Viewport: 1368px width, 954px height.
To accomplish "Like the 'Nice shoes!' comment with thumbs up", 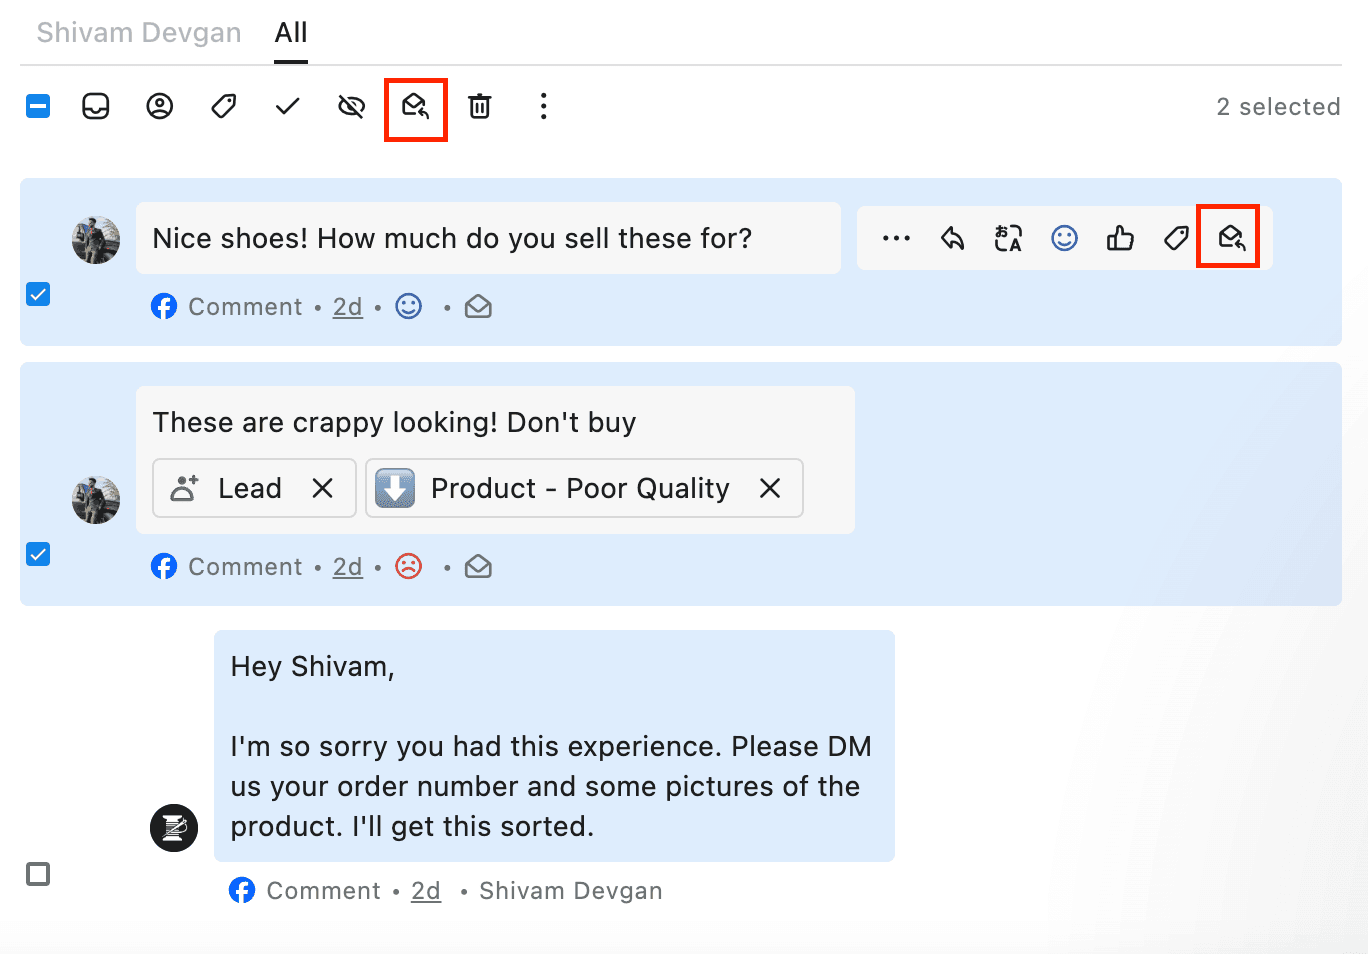I will coord(1120,238).
